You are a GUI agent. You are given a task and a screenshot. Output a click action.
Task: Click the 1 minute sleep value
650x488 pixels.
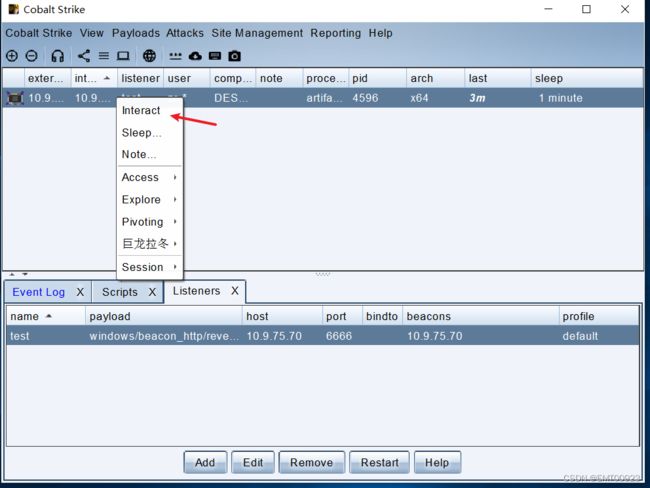click(561, 98)
